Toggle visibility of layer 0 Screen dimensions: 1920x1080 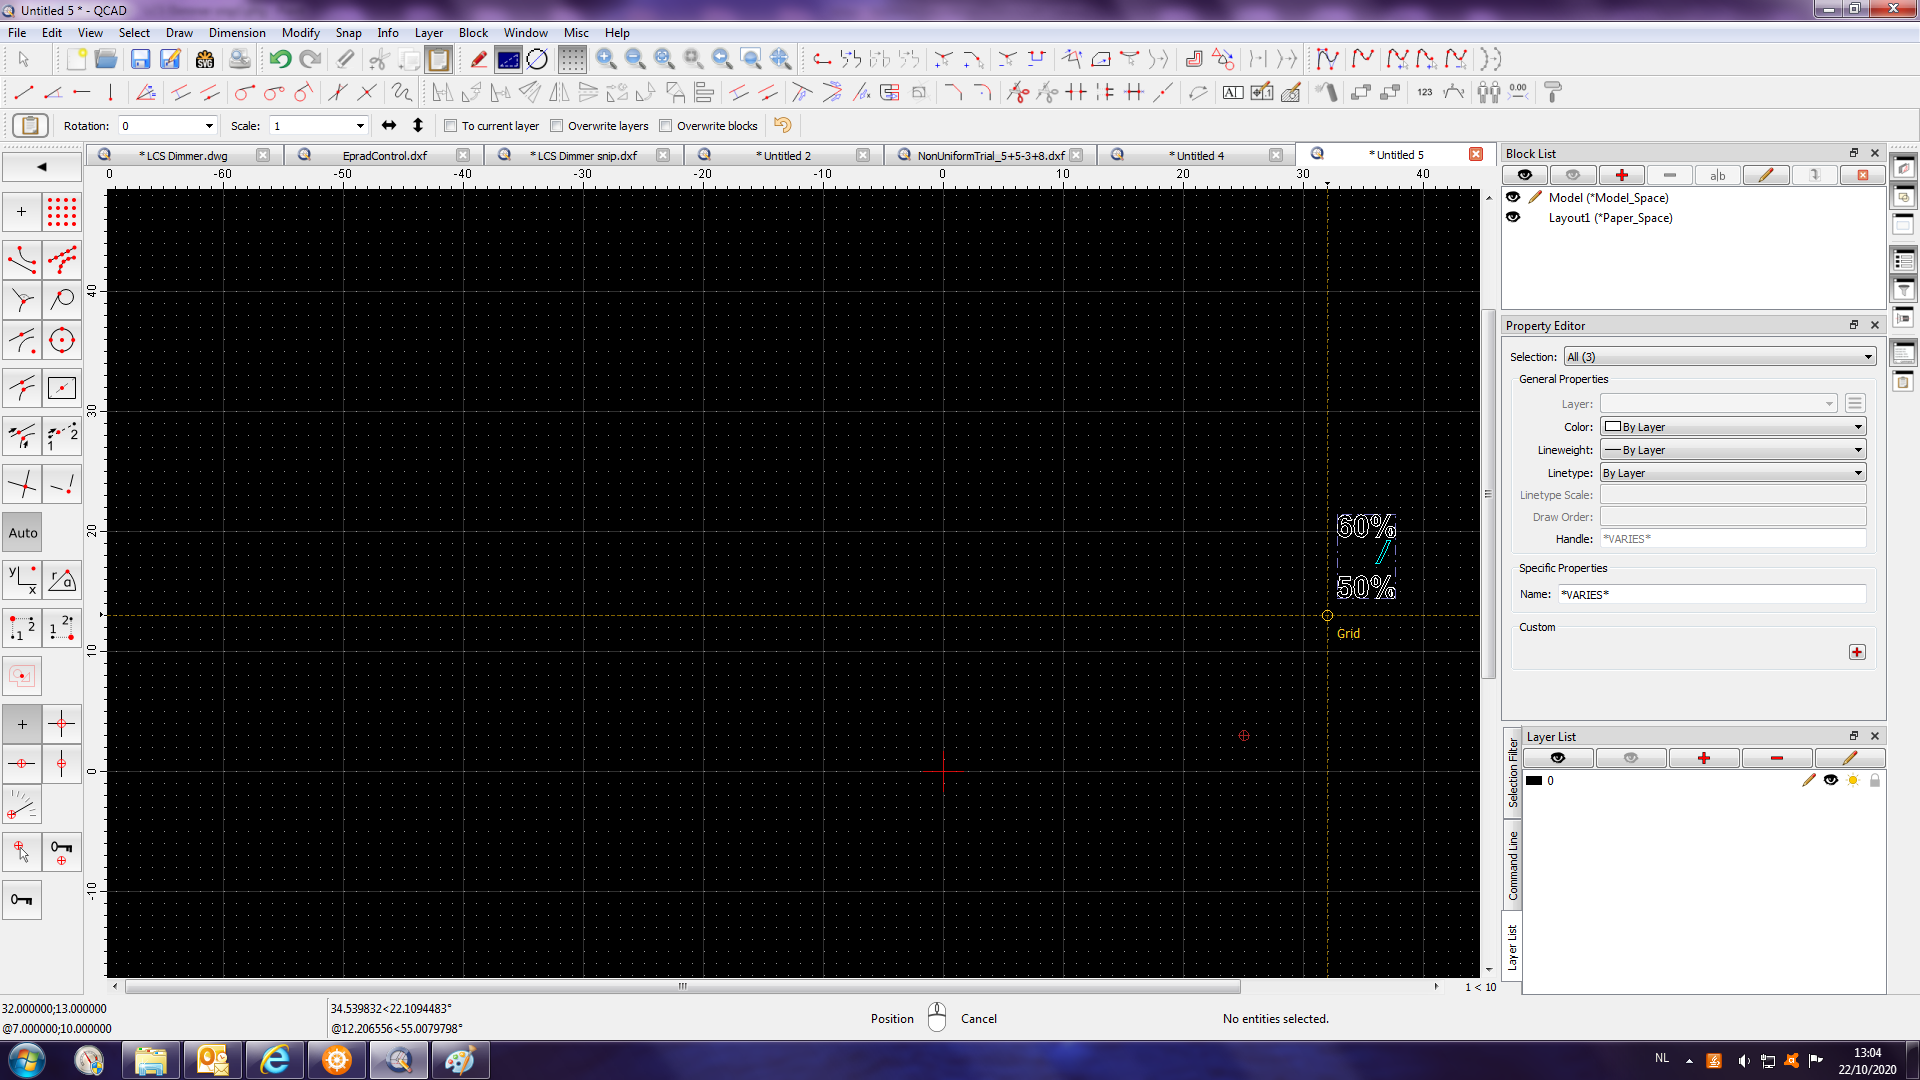click(x=1830, y=780)
